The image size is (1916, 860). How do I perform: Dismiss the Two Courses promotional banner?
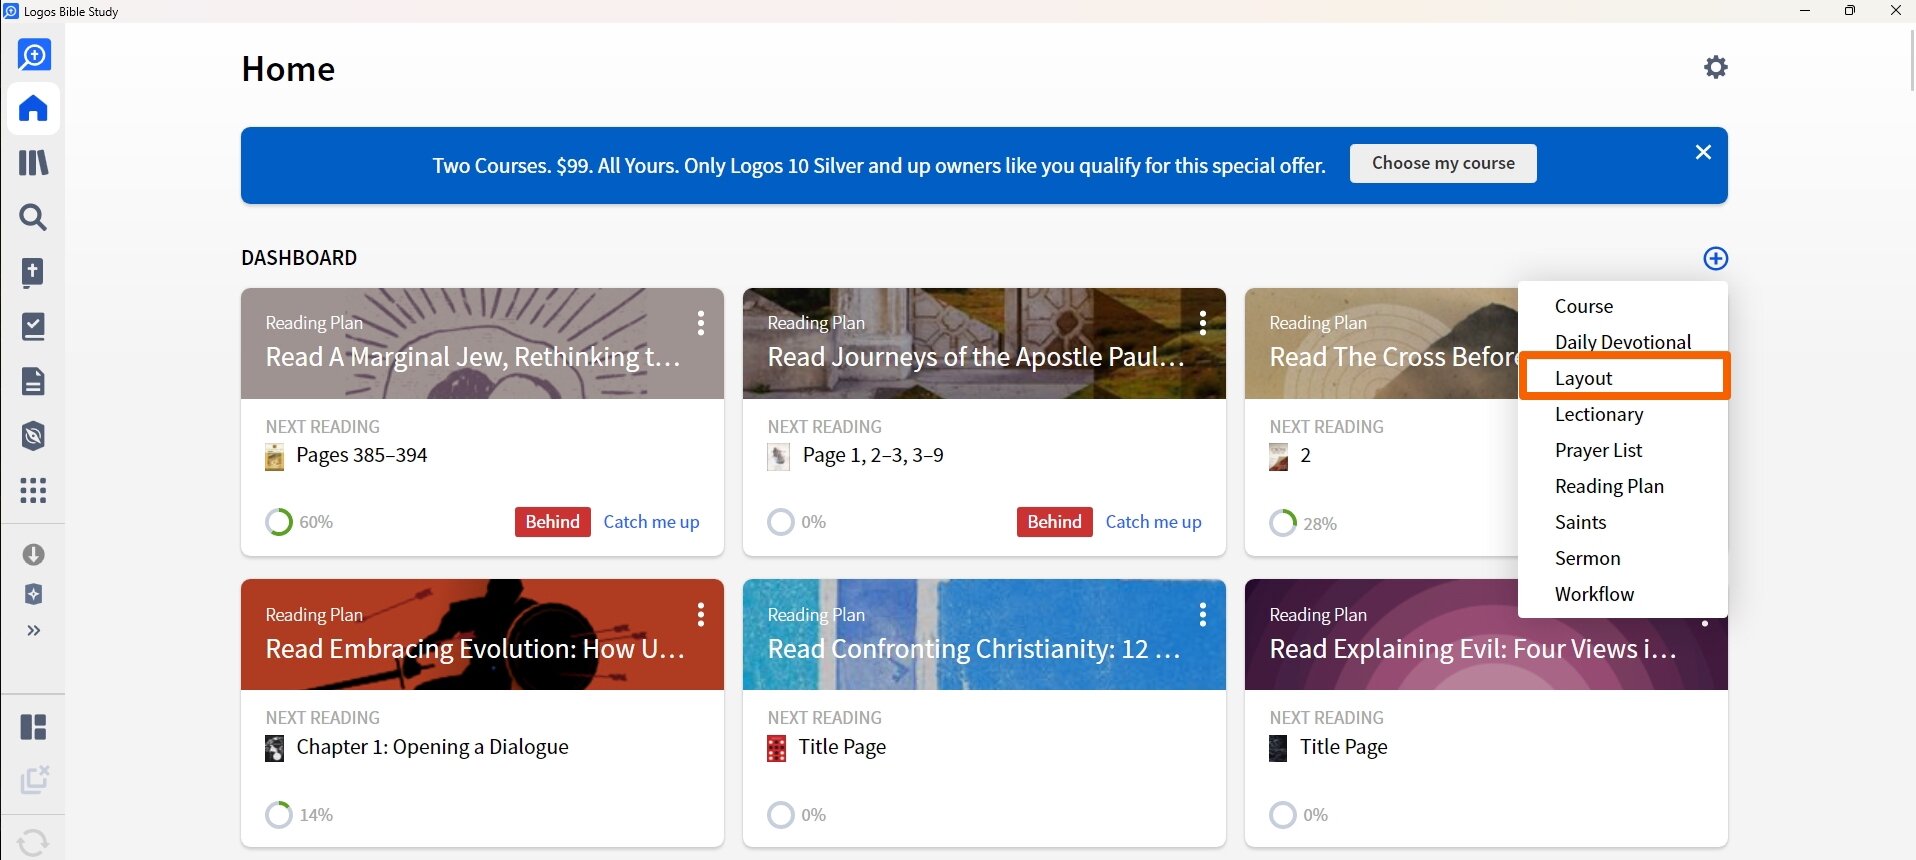click(x=1704, y=152)
